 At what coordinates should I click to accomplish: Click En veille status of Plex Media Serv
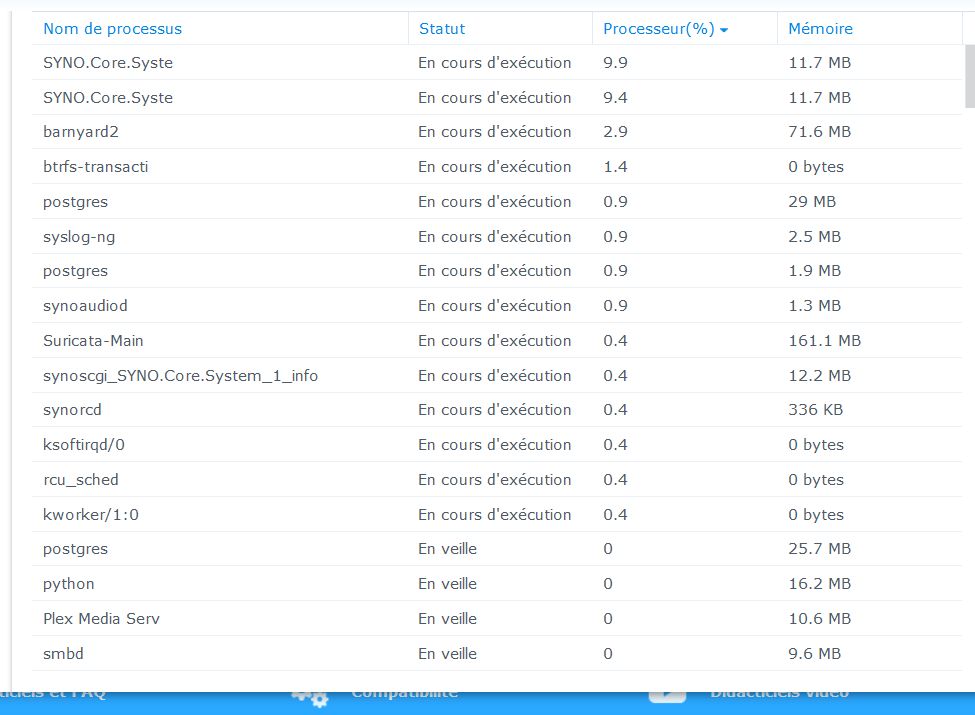[x=448, y=618]
